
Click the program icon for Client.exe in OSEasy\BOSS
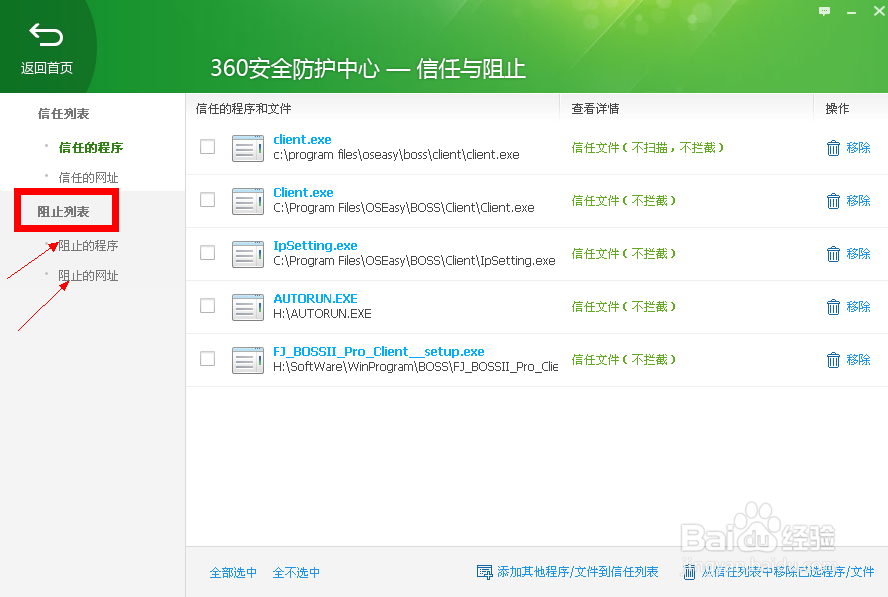click(x=247, y=201)
